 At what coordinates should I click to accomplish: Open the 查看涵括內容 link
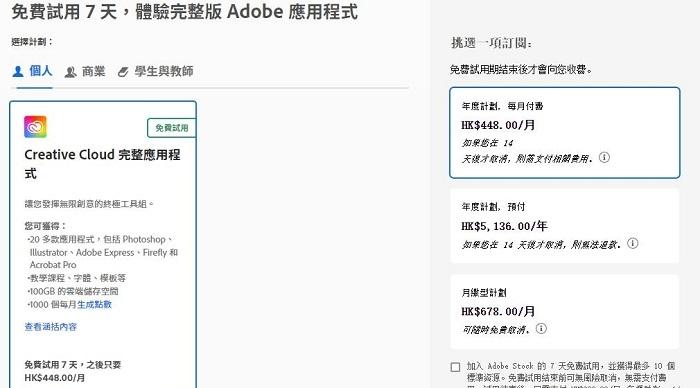tap(50, 327)
